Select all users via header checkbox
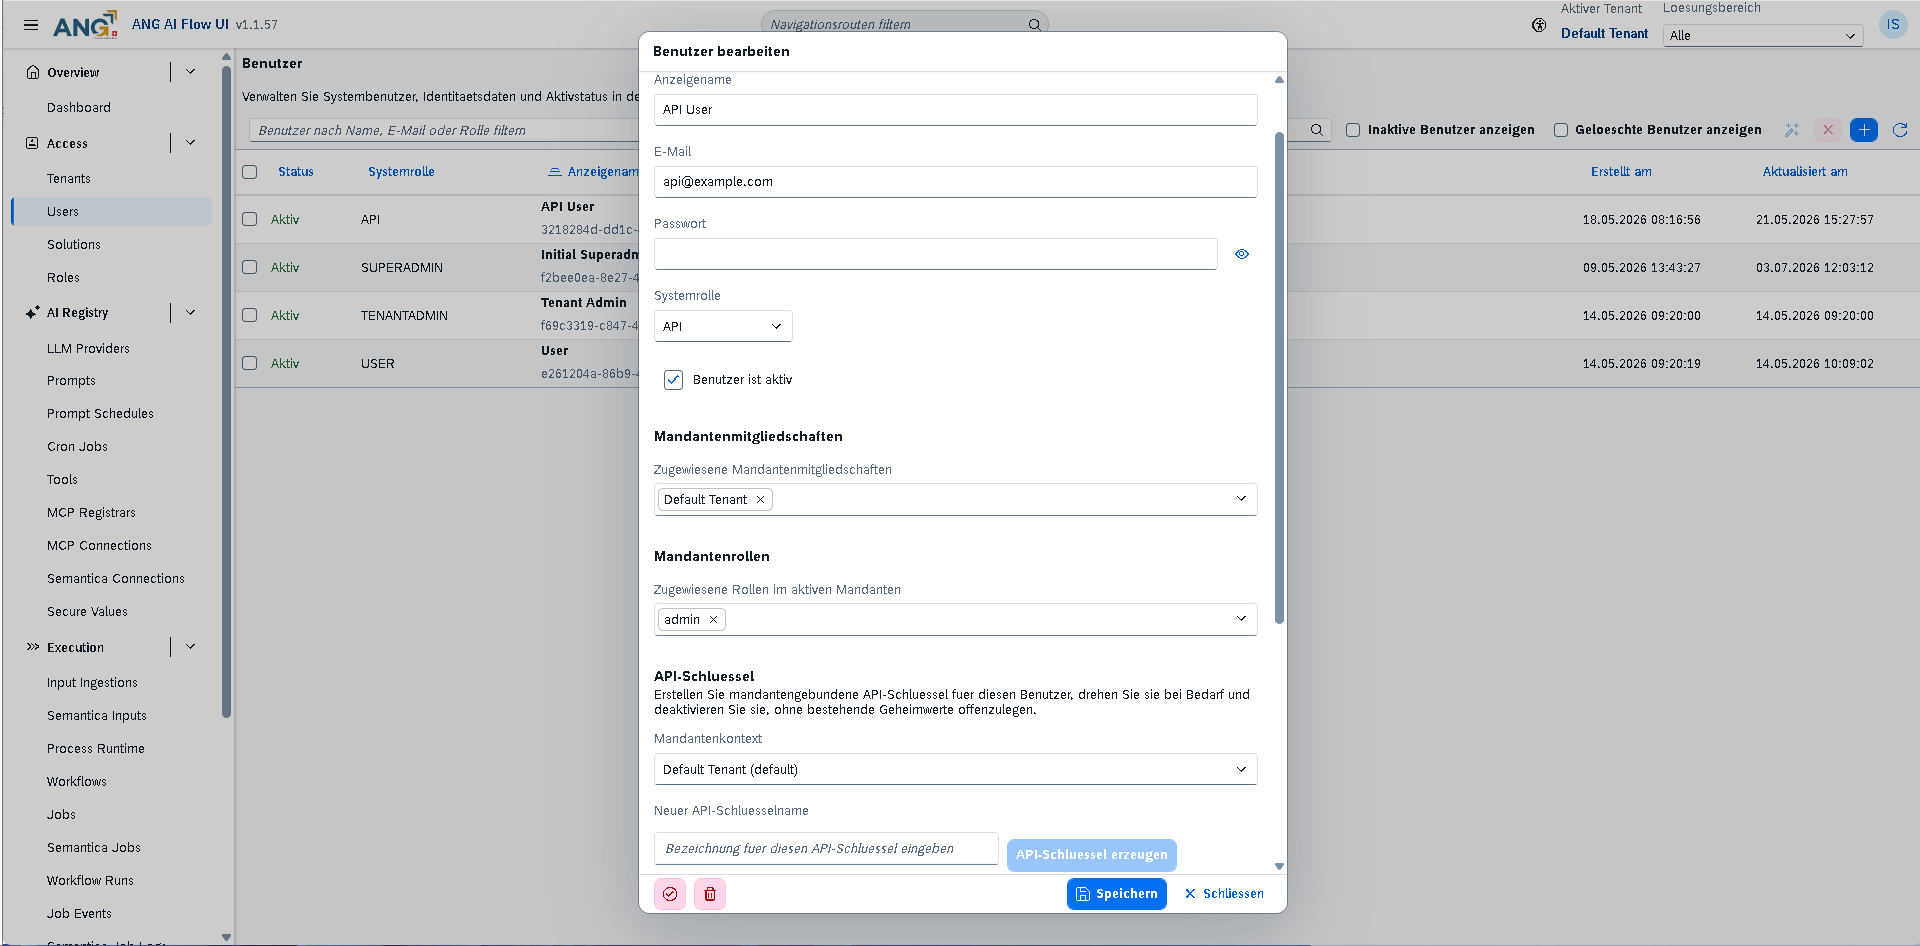The image size is (1920, 946). click(x=250, y=172)
